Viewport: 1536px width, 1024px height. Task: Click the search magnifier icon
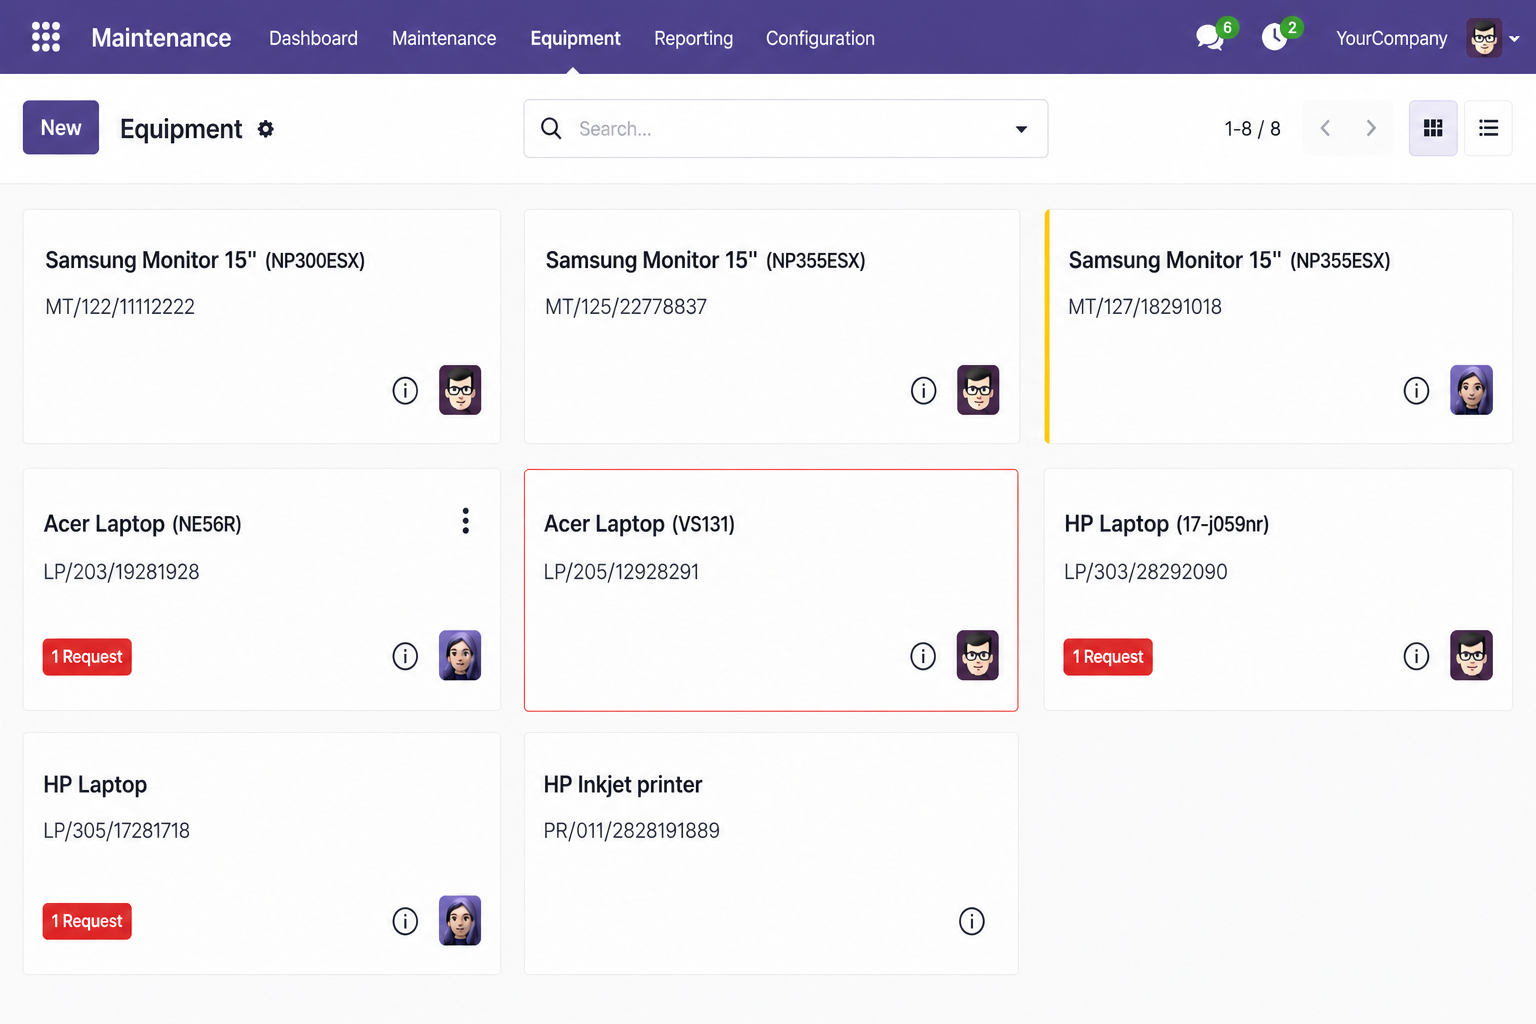pos(551,128)
